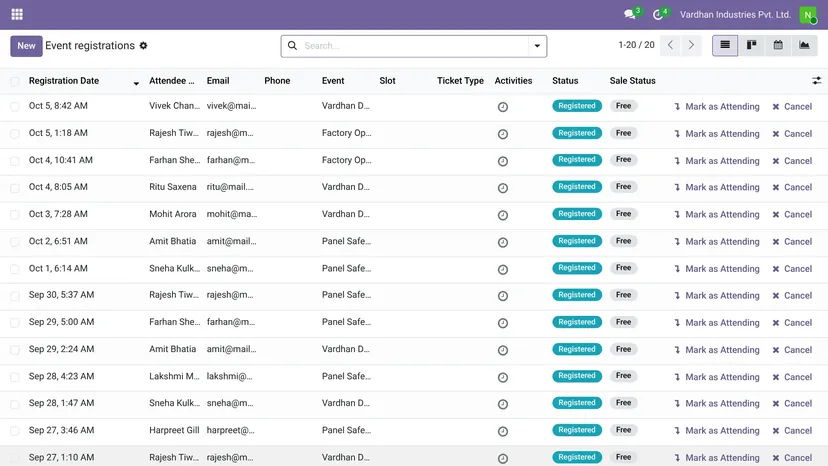Open the main apps grid menu
Screen dimensions: 828x466
17,14
